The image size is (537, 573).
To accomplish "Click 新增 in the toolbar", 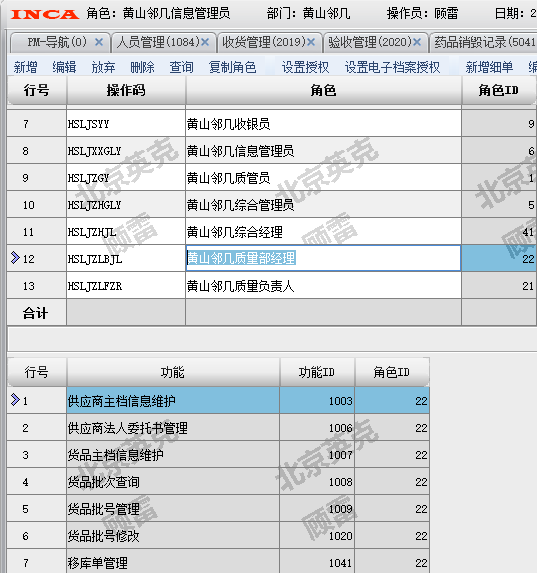I will click(x=26, y=67).
